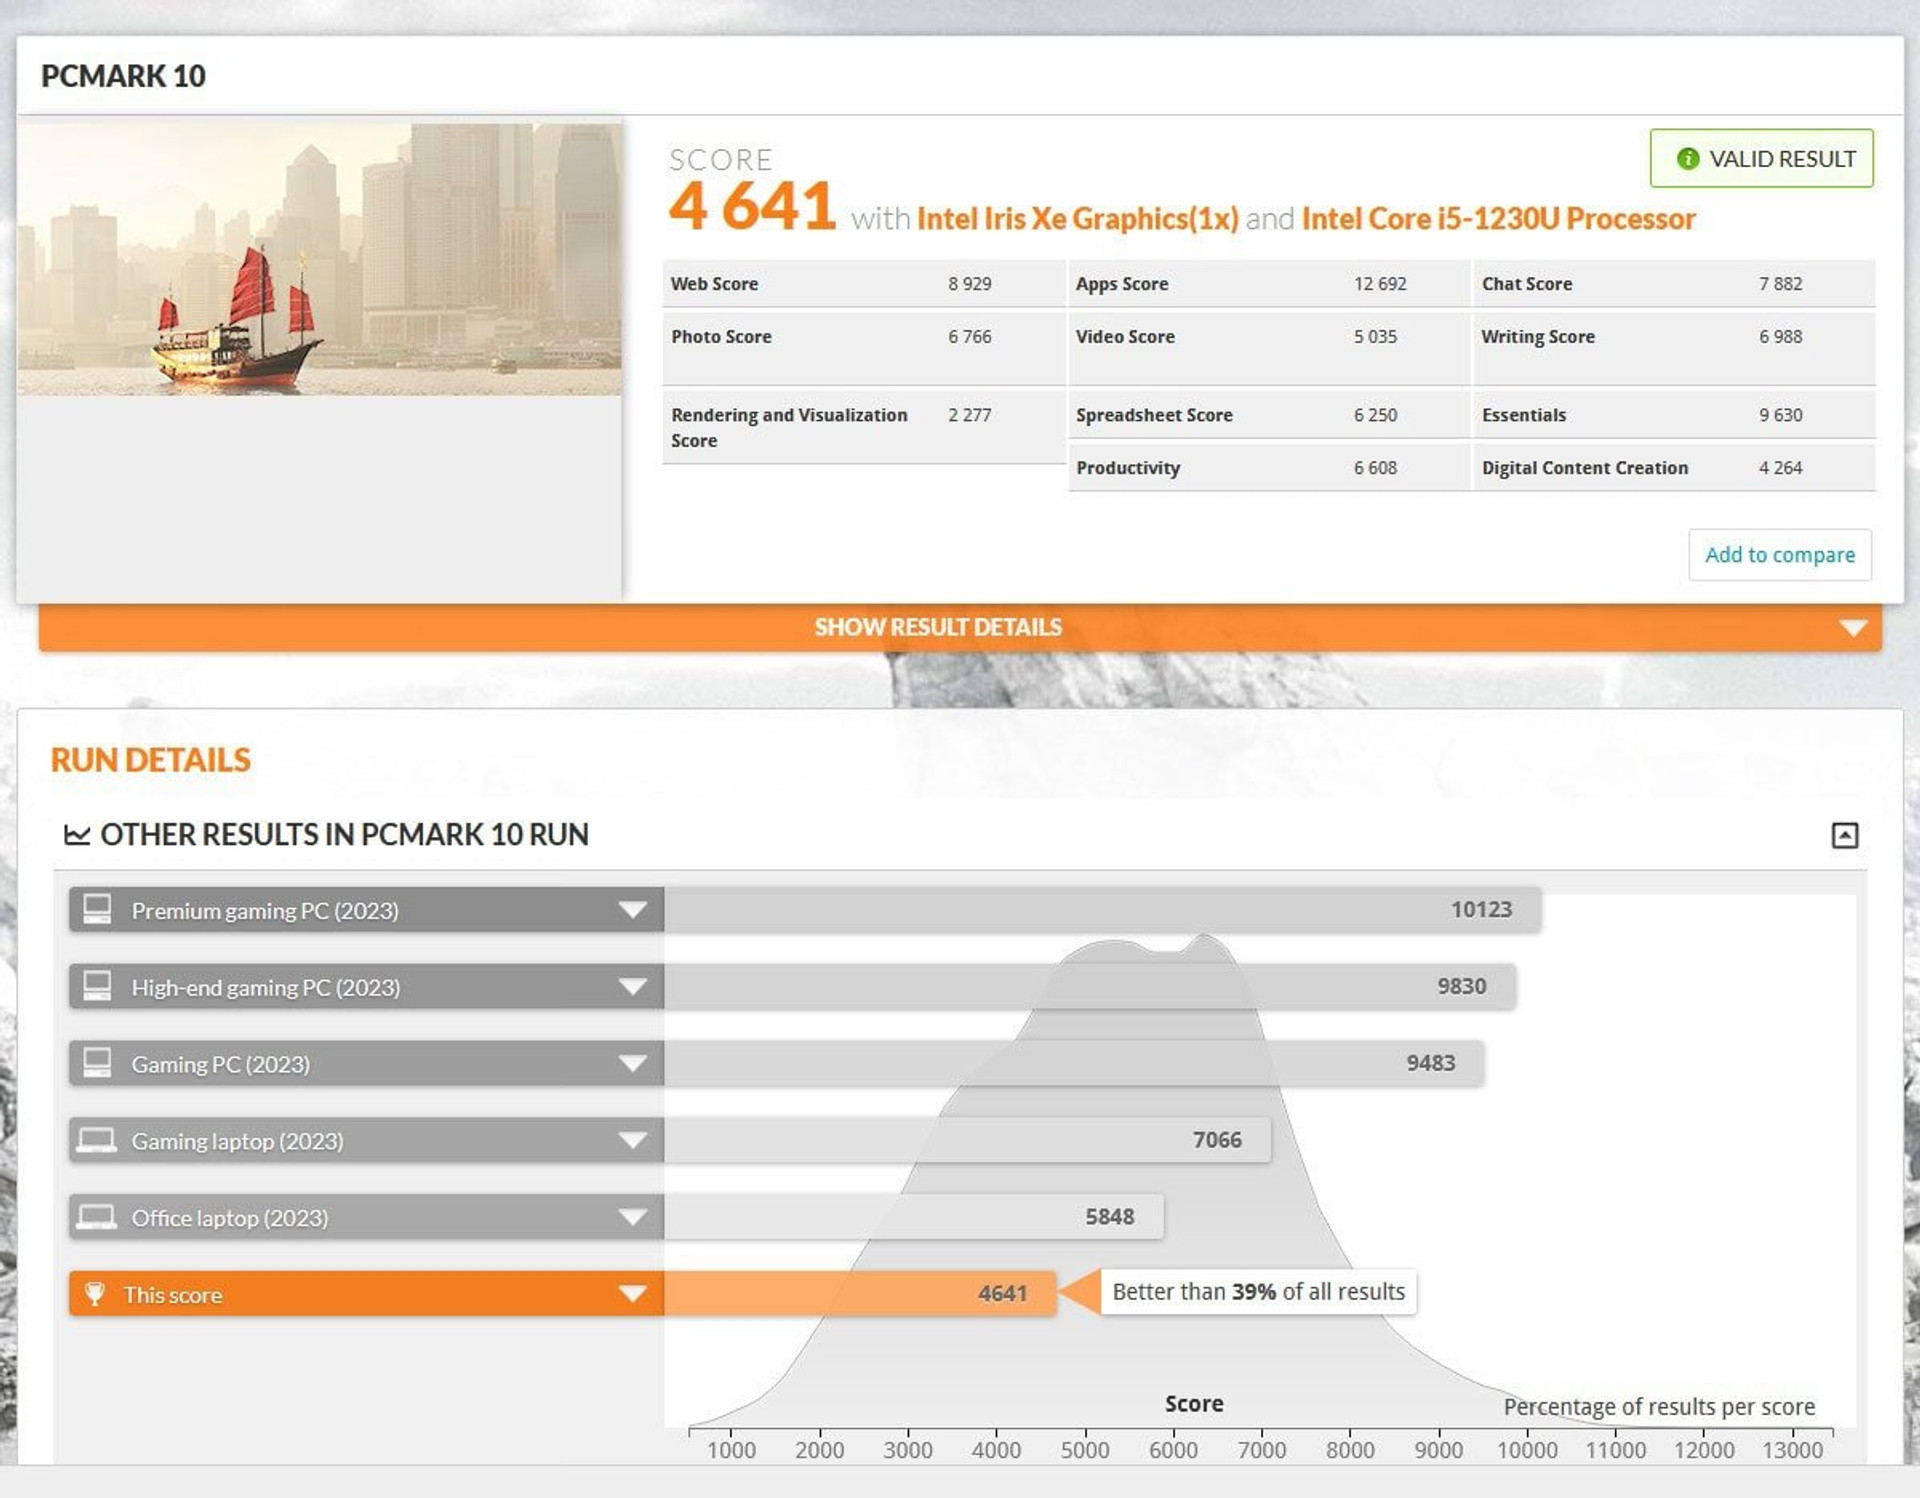The height and width of the screenshot is (1498, 1920).
Task: Click the This score row label
Action: coord(173,1295)
